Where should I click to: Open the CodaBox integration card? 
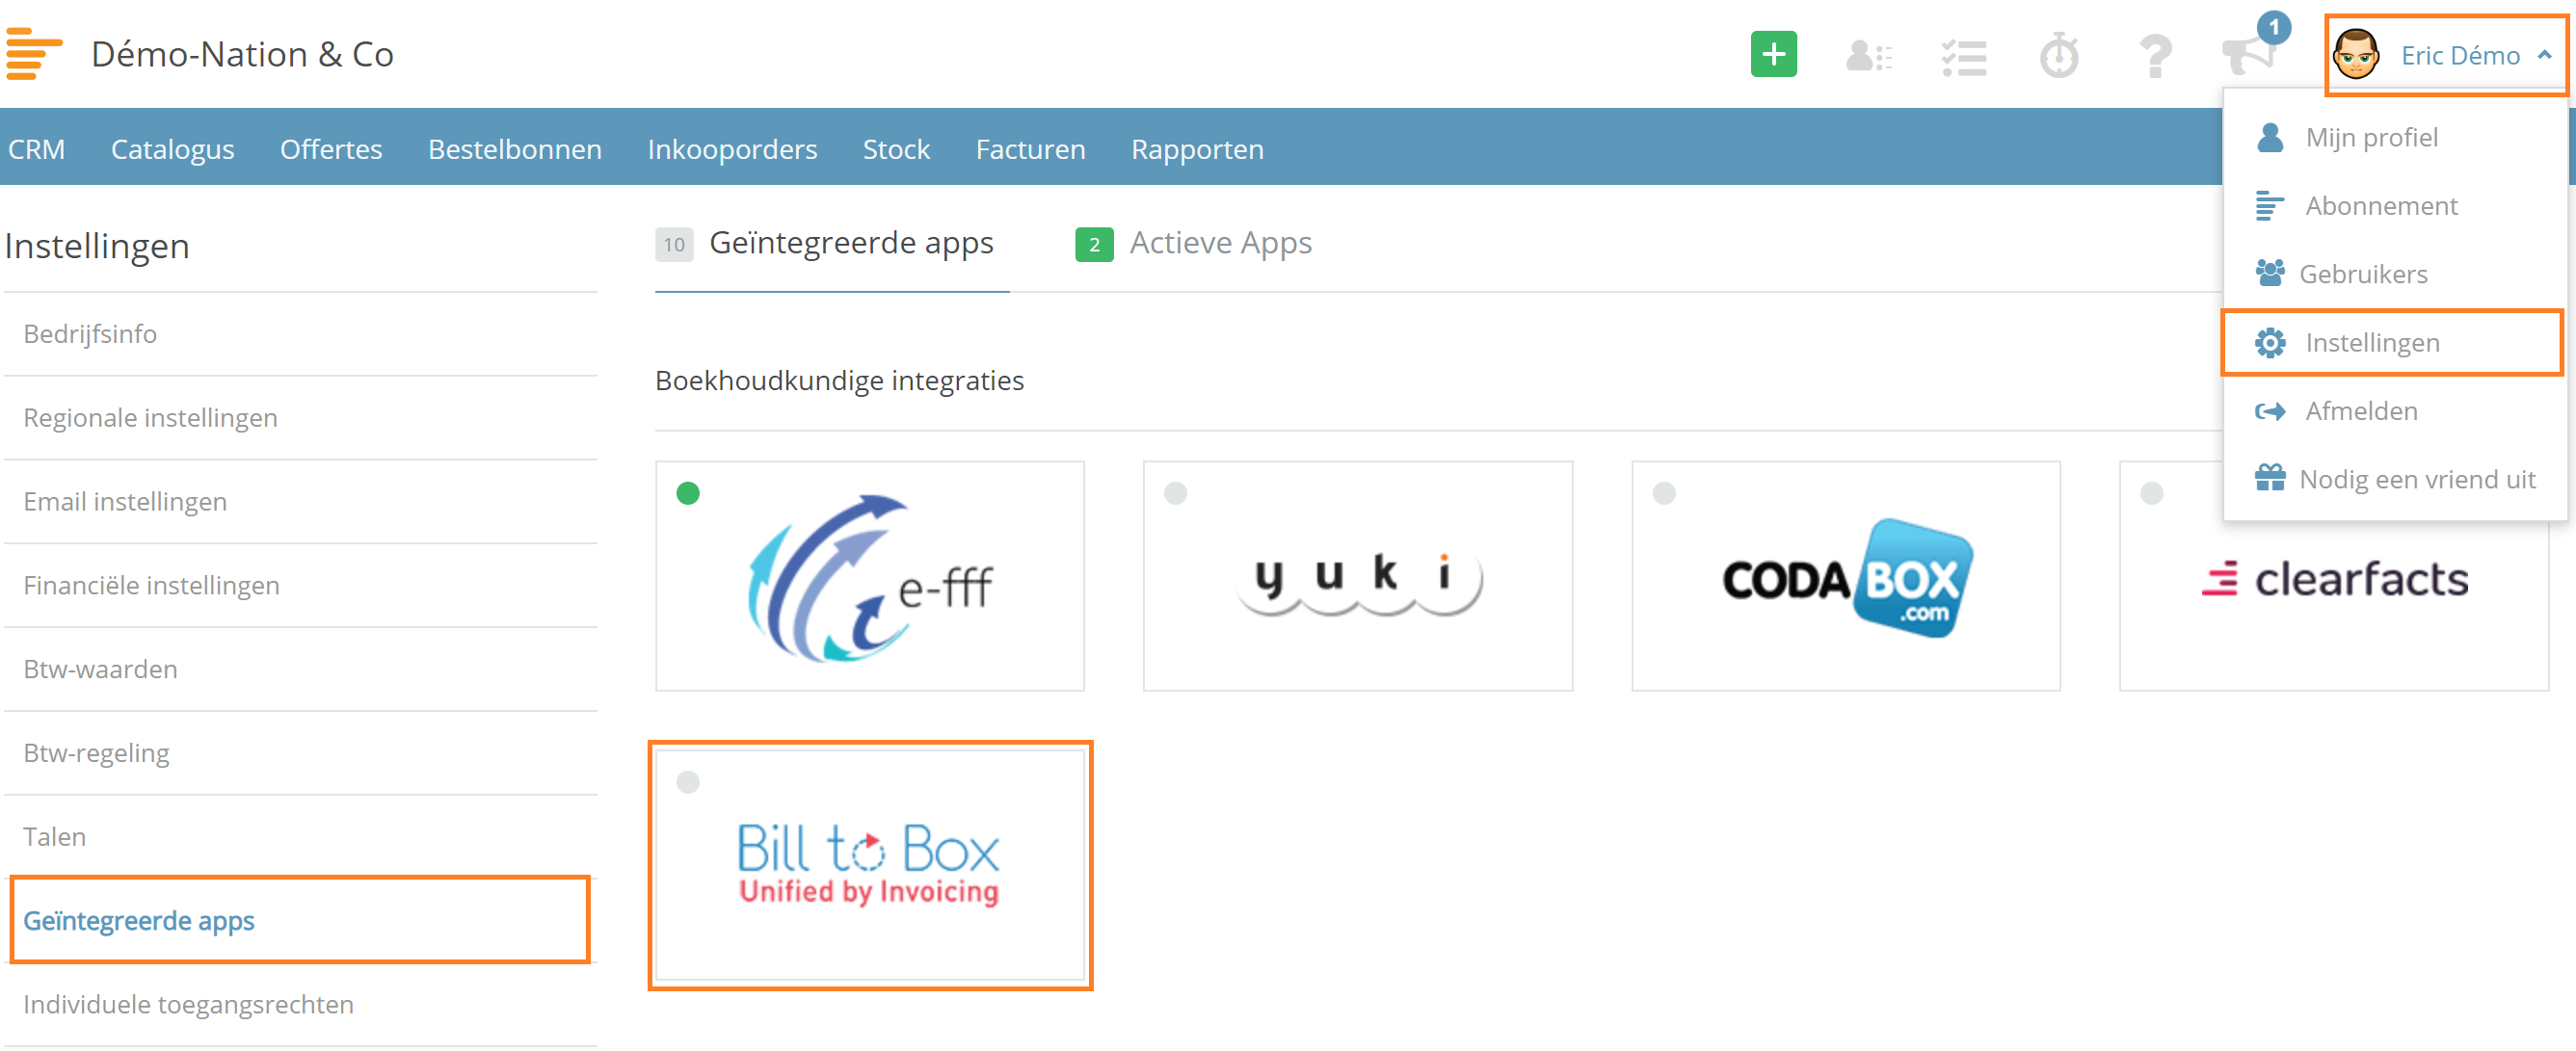pos(1845,576)
